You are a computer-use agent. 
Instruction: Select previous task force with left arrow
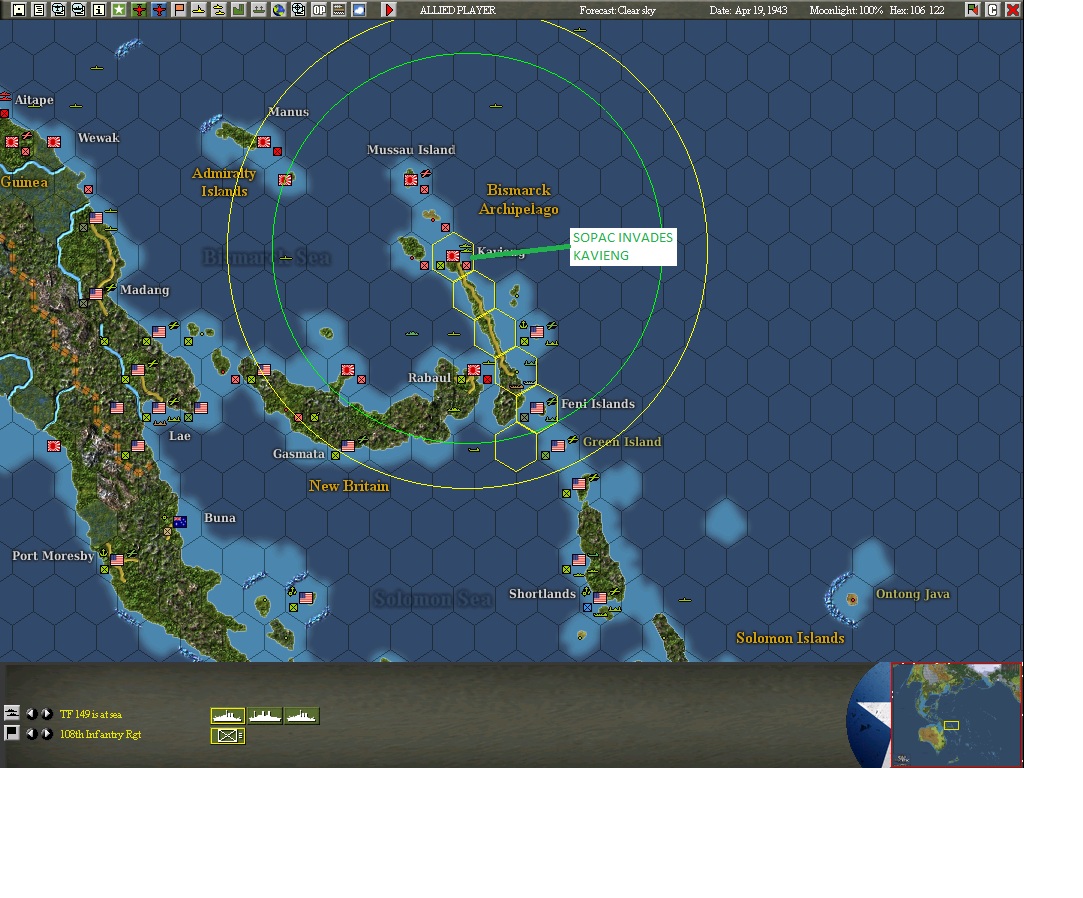pos(31,714)
